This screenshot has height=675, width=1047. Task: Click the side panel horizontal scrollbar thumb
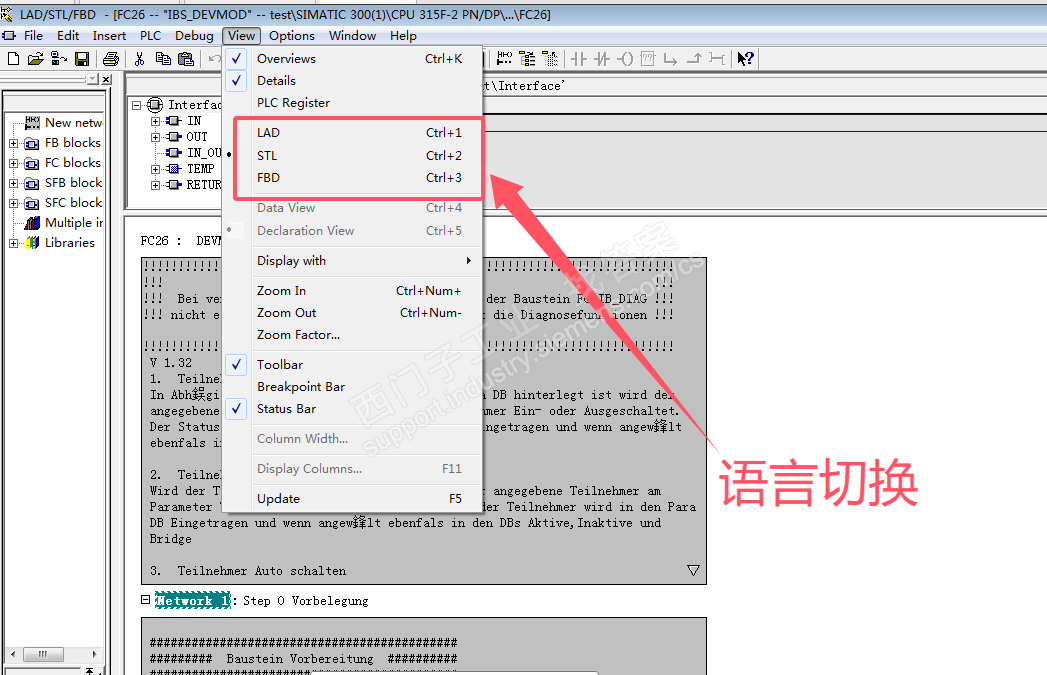point(43,654)
